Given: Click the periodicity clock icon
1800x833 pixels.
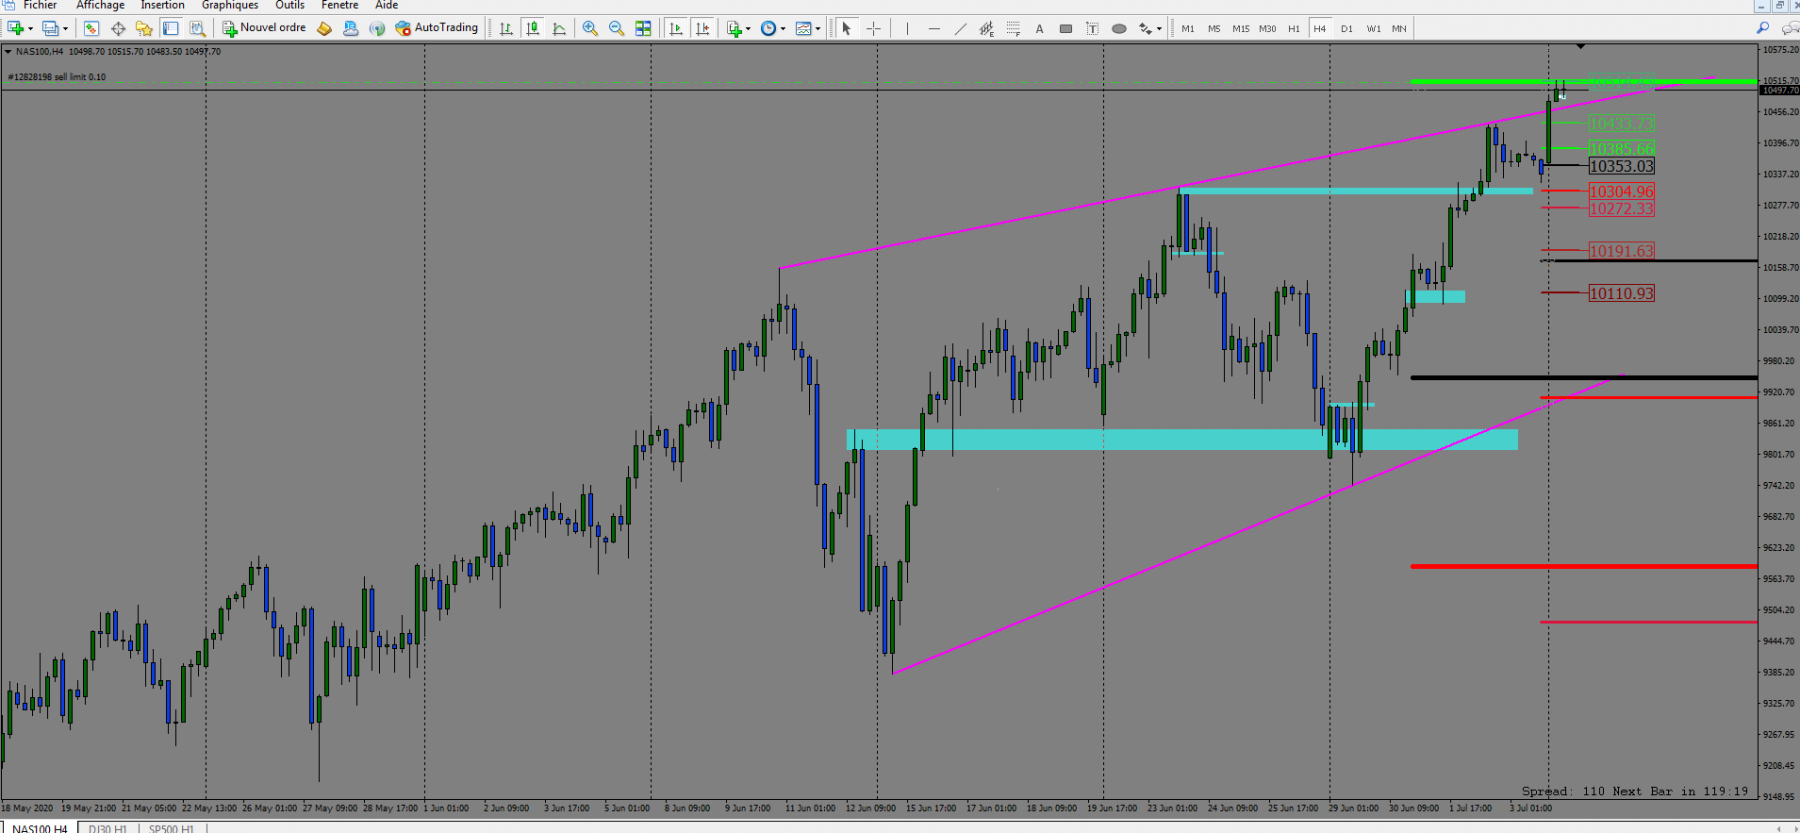Looking at the screenshot, I should click(768, 28).
